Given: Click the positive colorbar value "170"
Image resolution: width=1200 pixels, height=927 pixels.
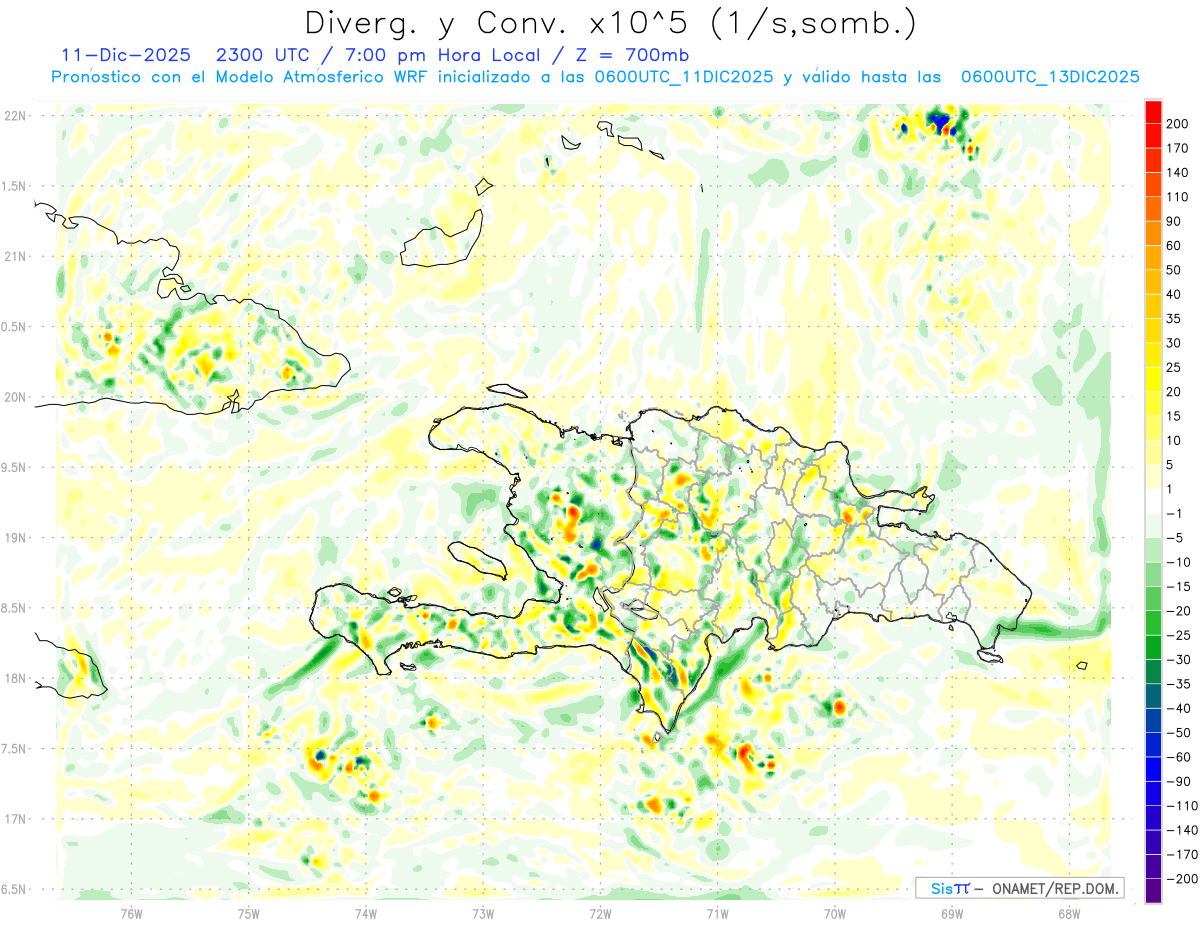Looking at the screenshot, I should coord(1178,148).
